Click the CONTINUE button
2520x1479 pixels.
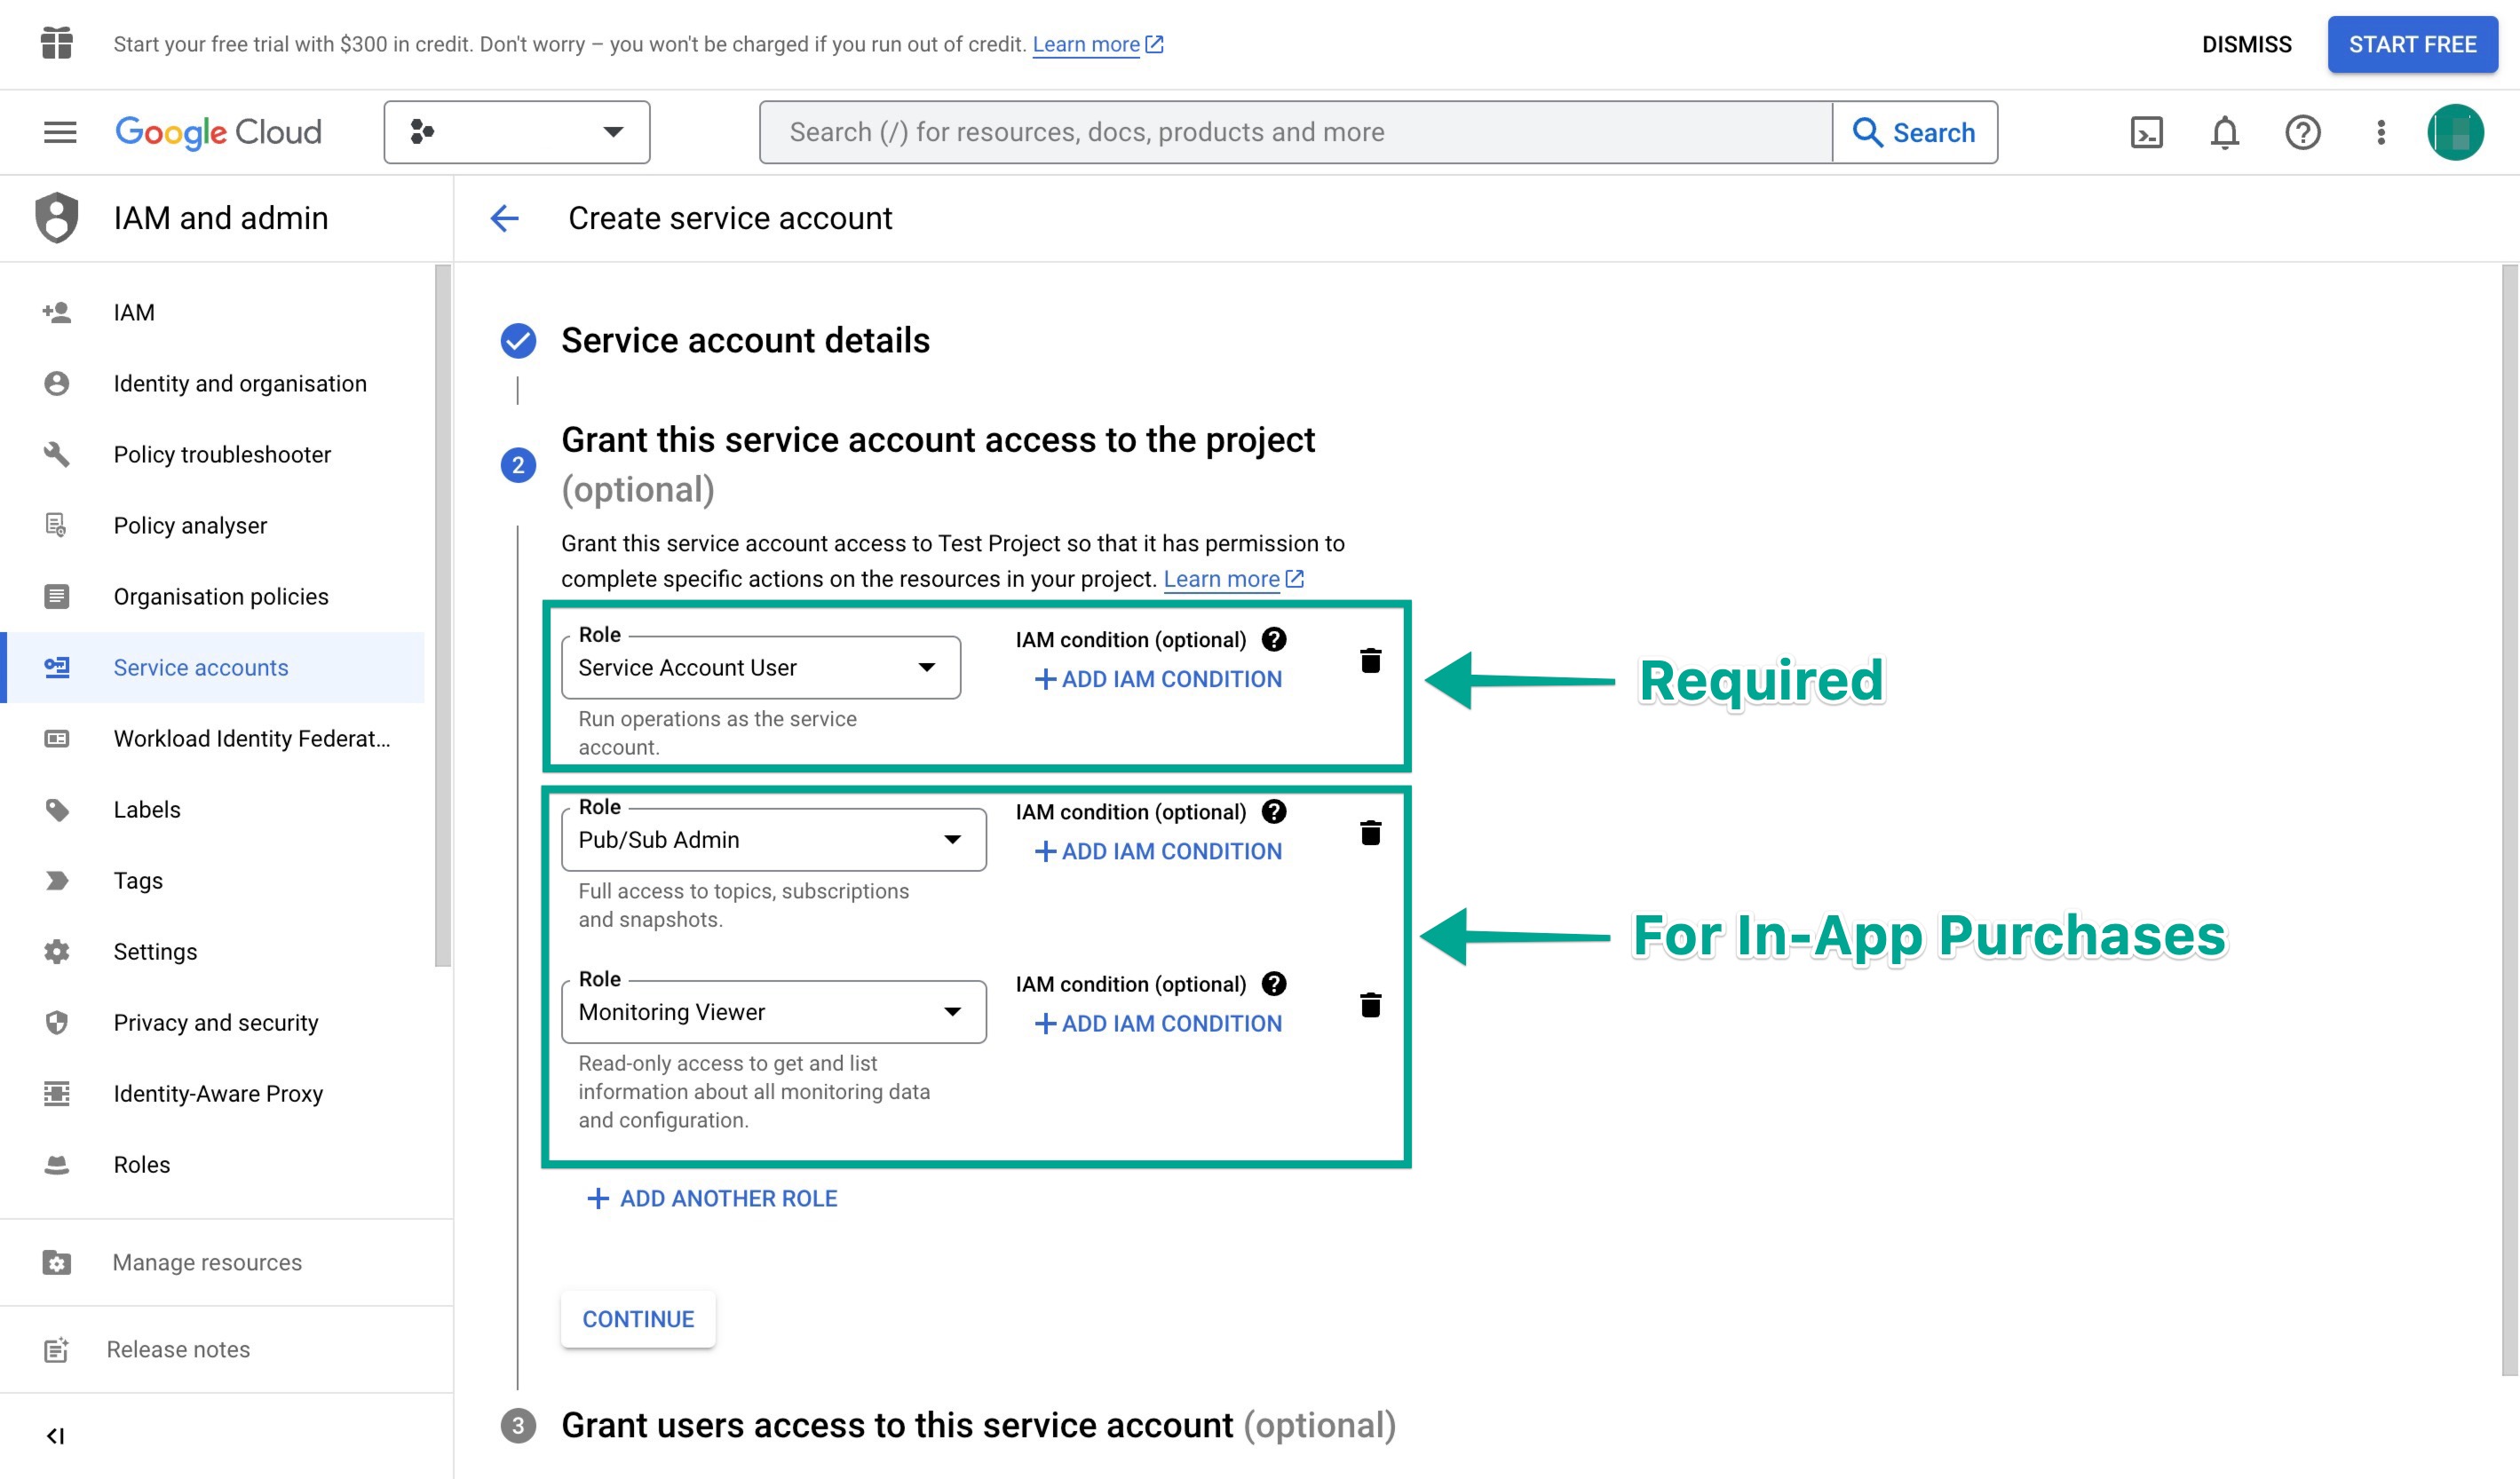(638, 1319)
